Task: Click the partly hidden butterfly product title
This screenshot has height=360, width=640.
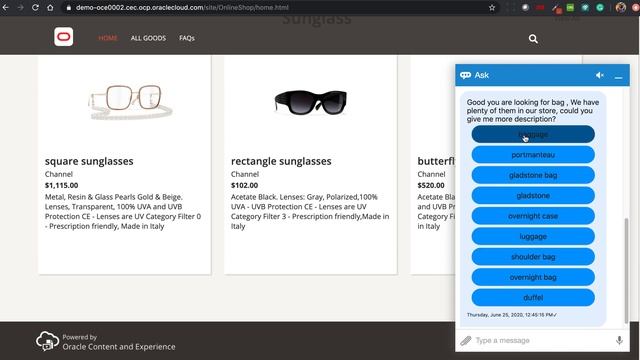Action: (436, 161)
